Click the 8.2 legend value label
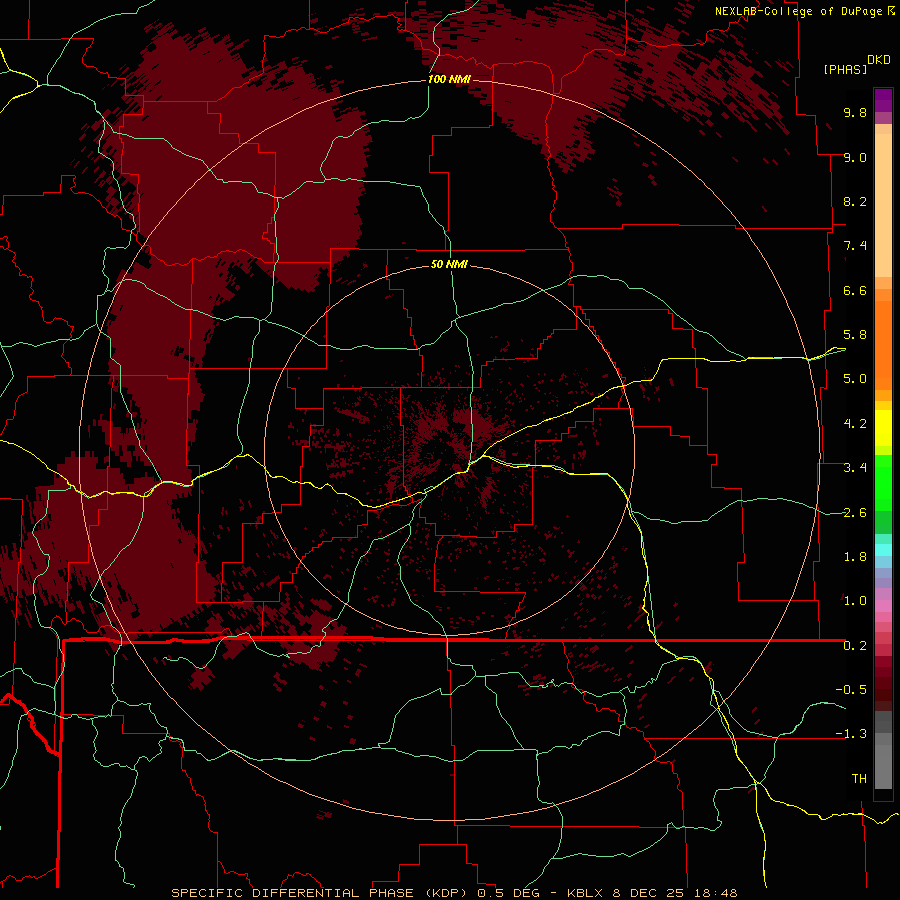900x900 pixels. (855, 201)
